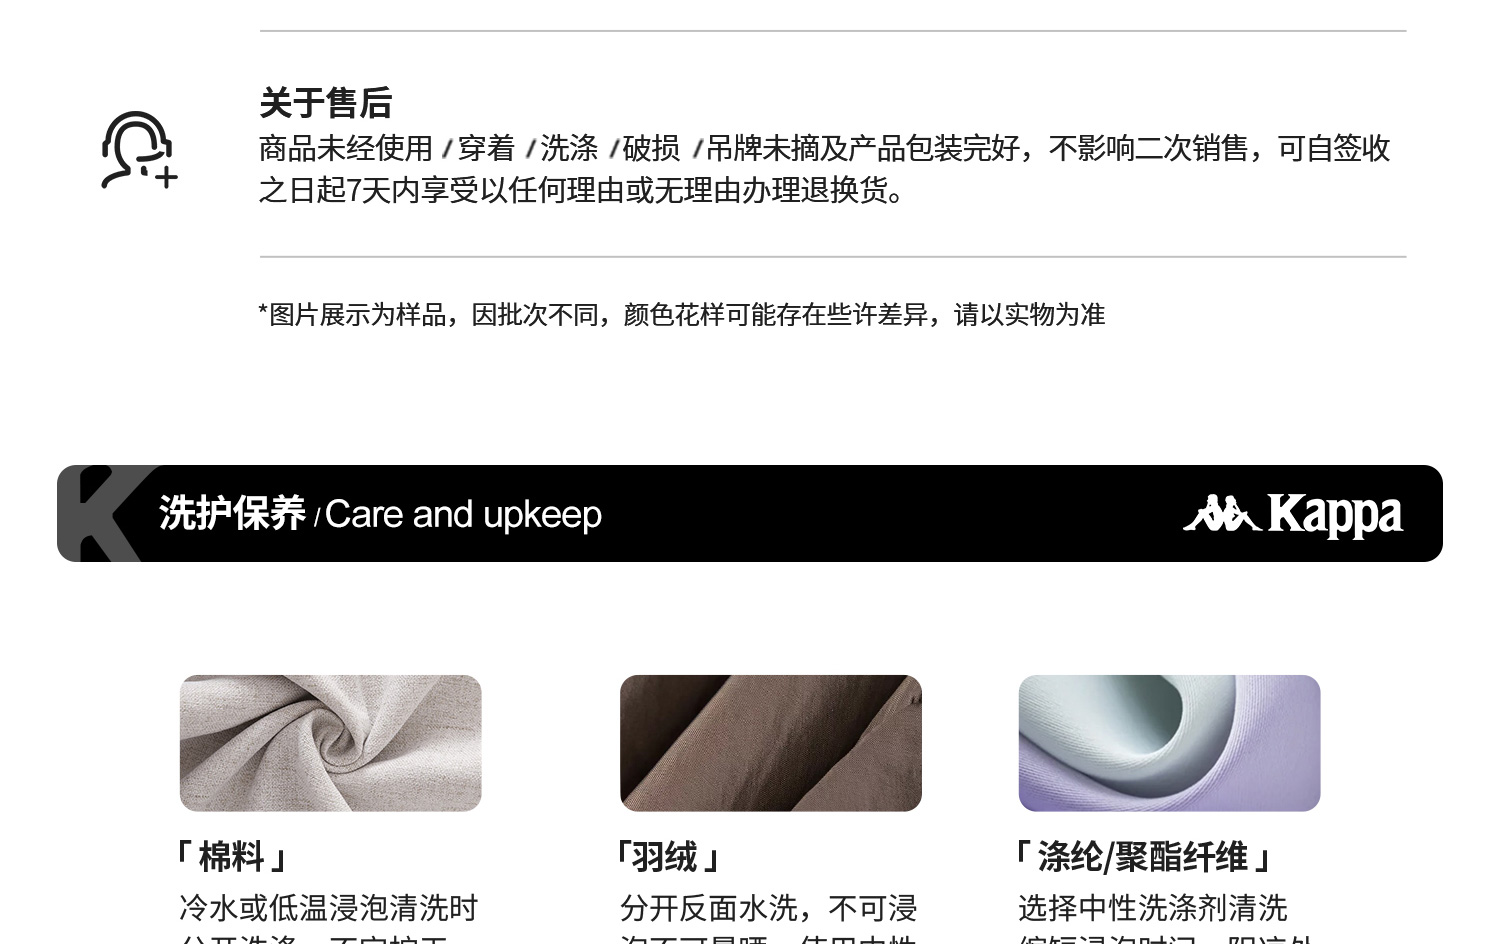Click the Omini figures logo mark
This screenshot has width=1500, height=944.
(x=1221, y=513)
